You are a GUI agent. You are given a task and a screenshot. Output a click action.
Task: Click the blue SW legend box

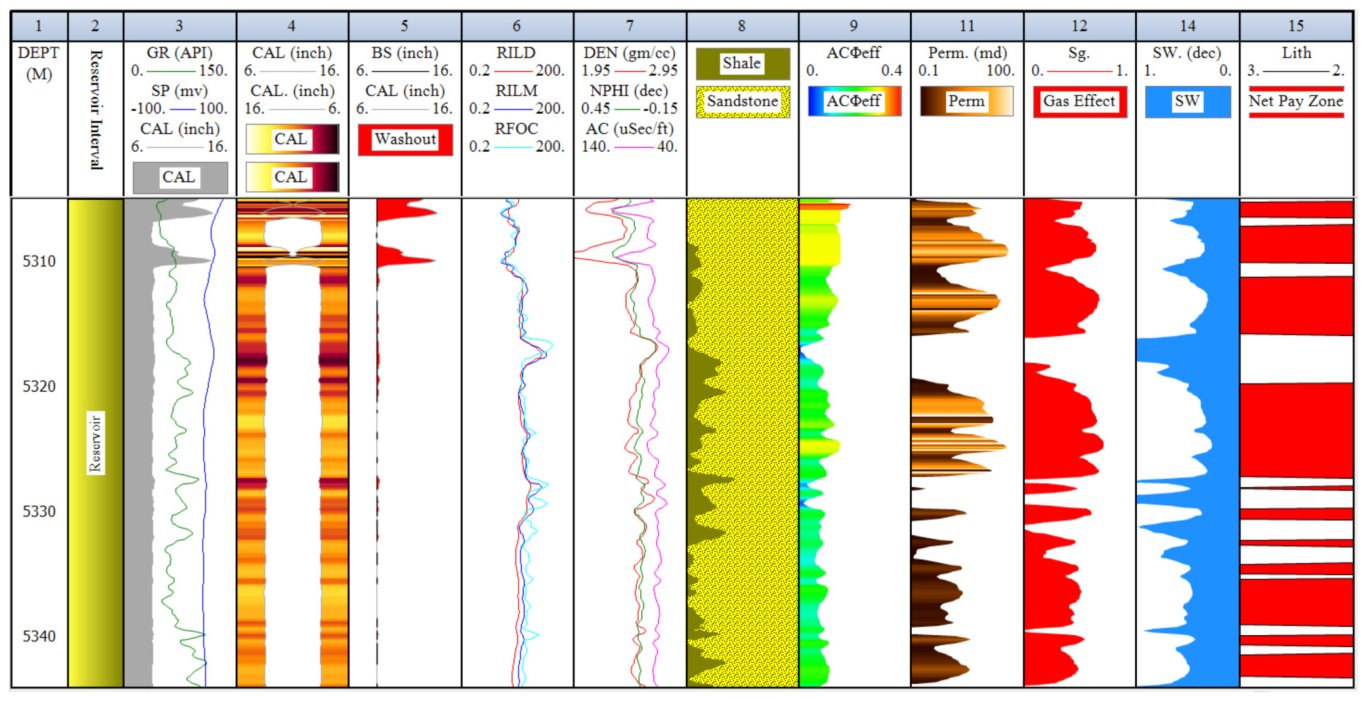(x=1187, y=102)
